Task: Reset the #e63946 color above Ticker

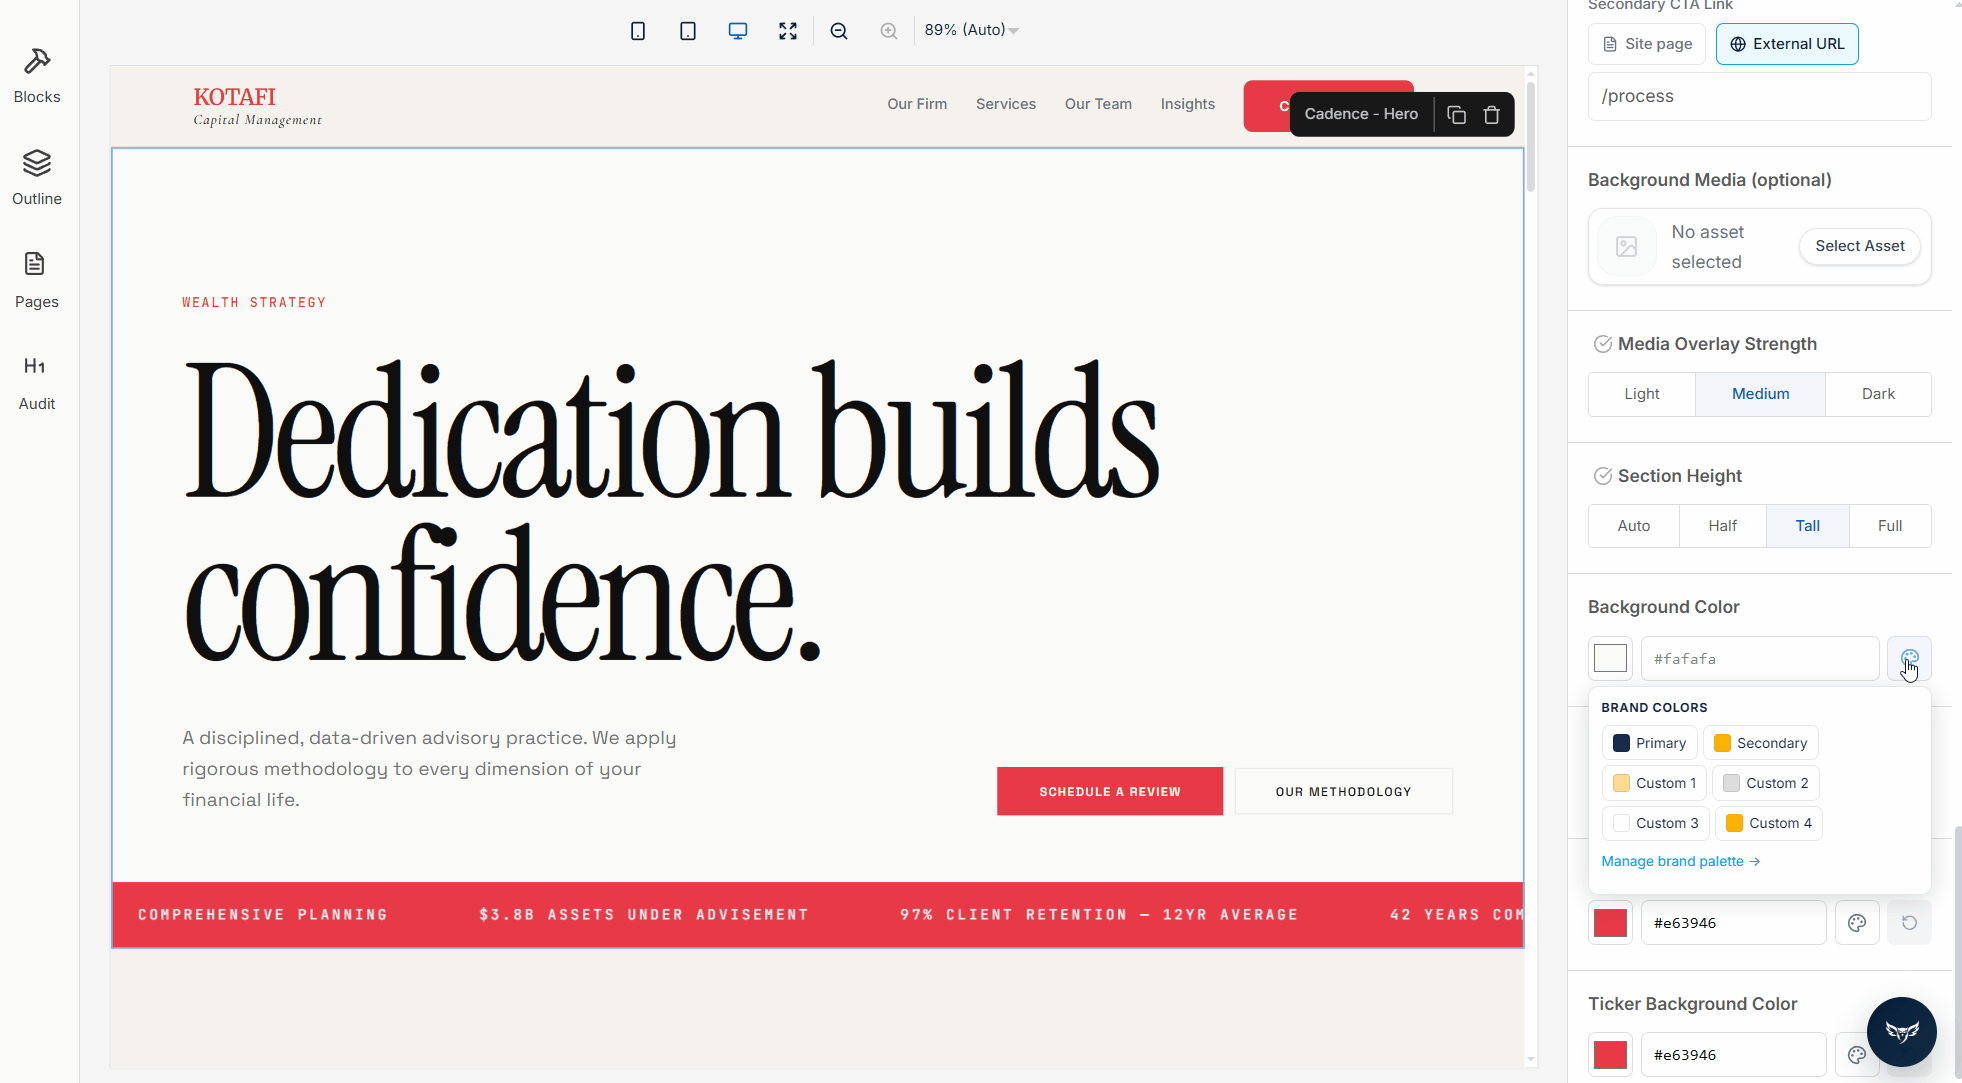Action: 1909,922
